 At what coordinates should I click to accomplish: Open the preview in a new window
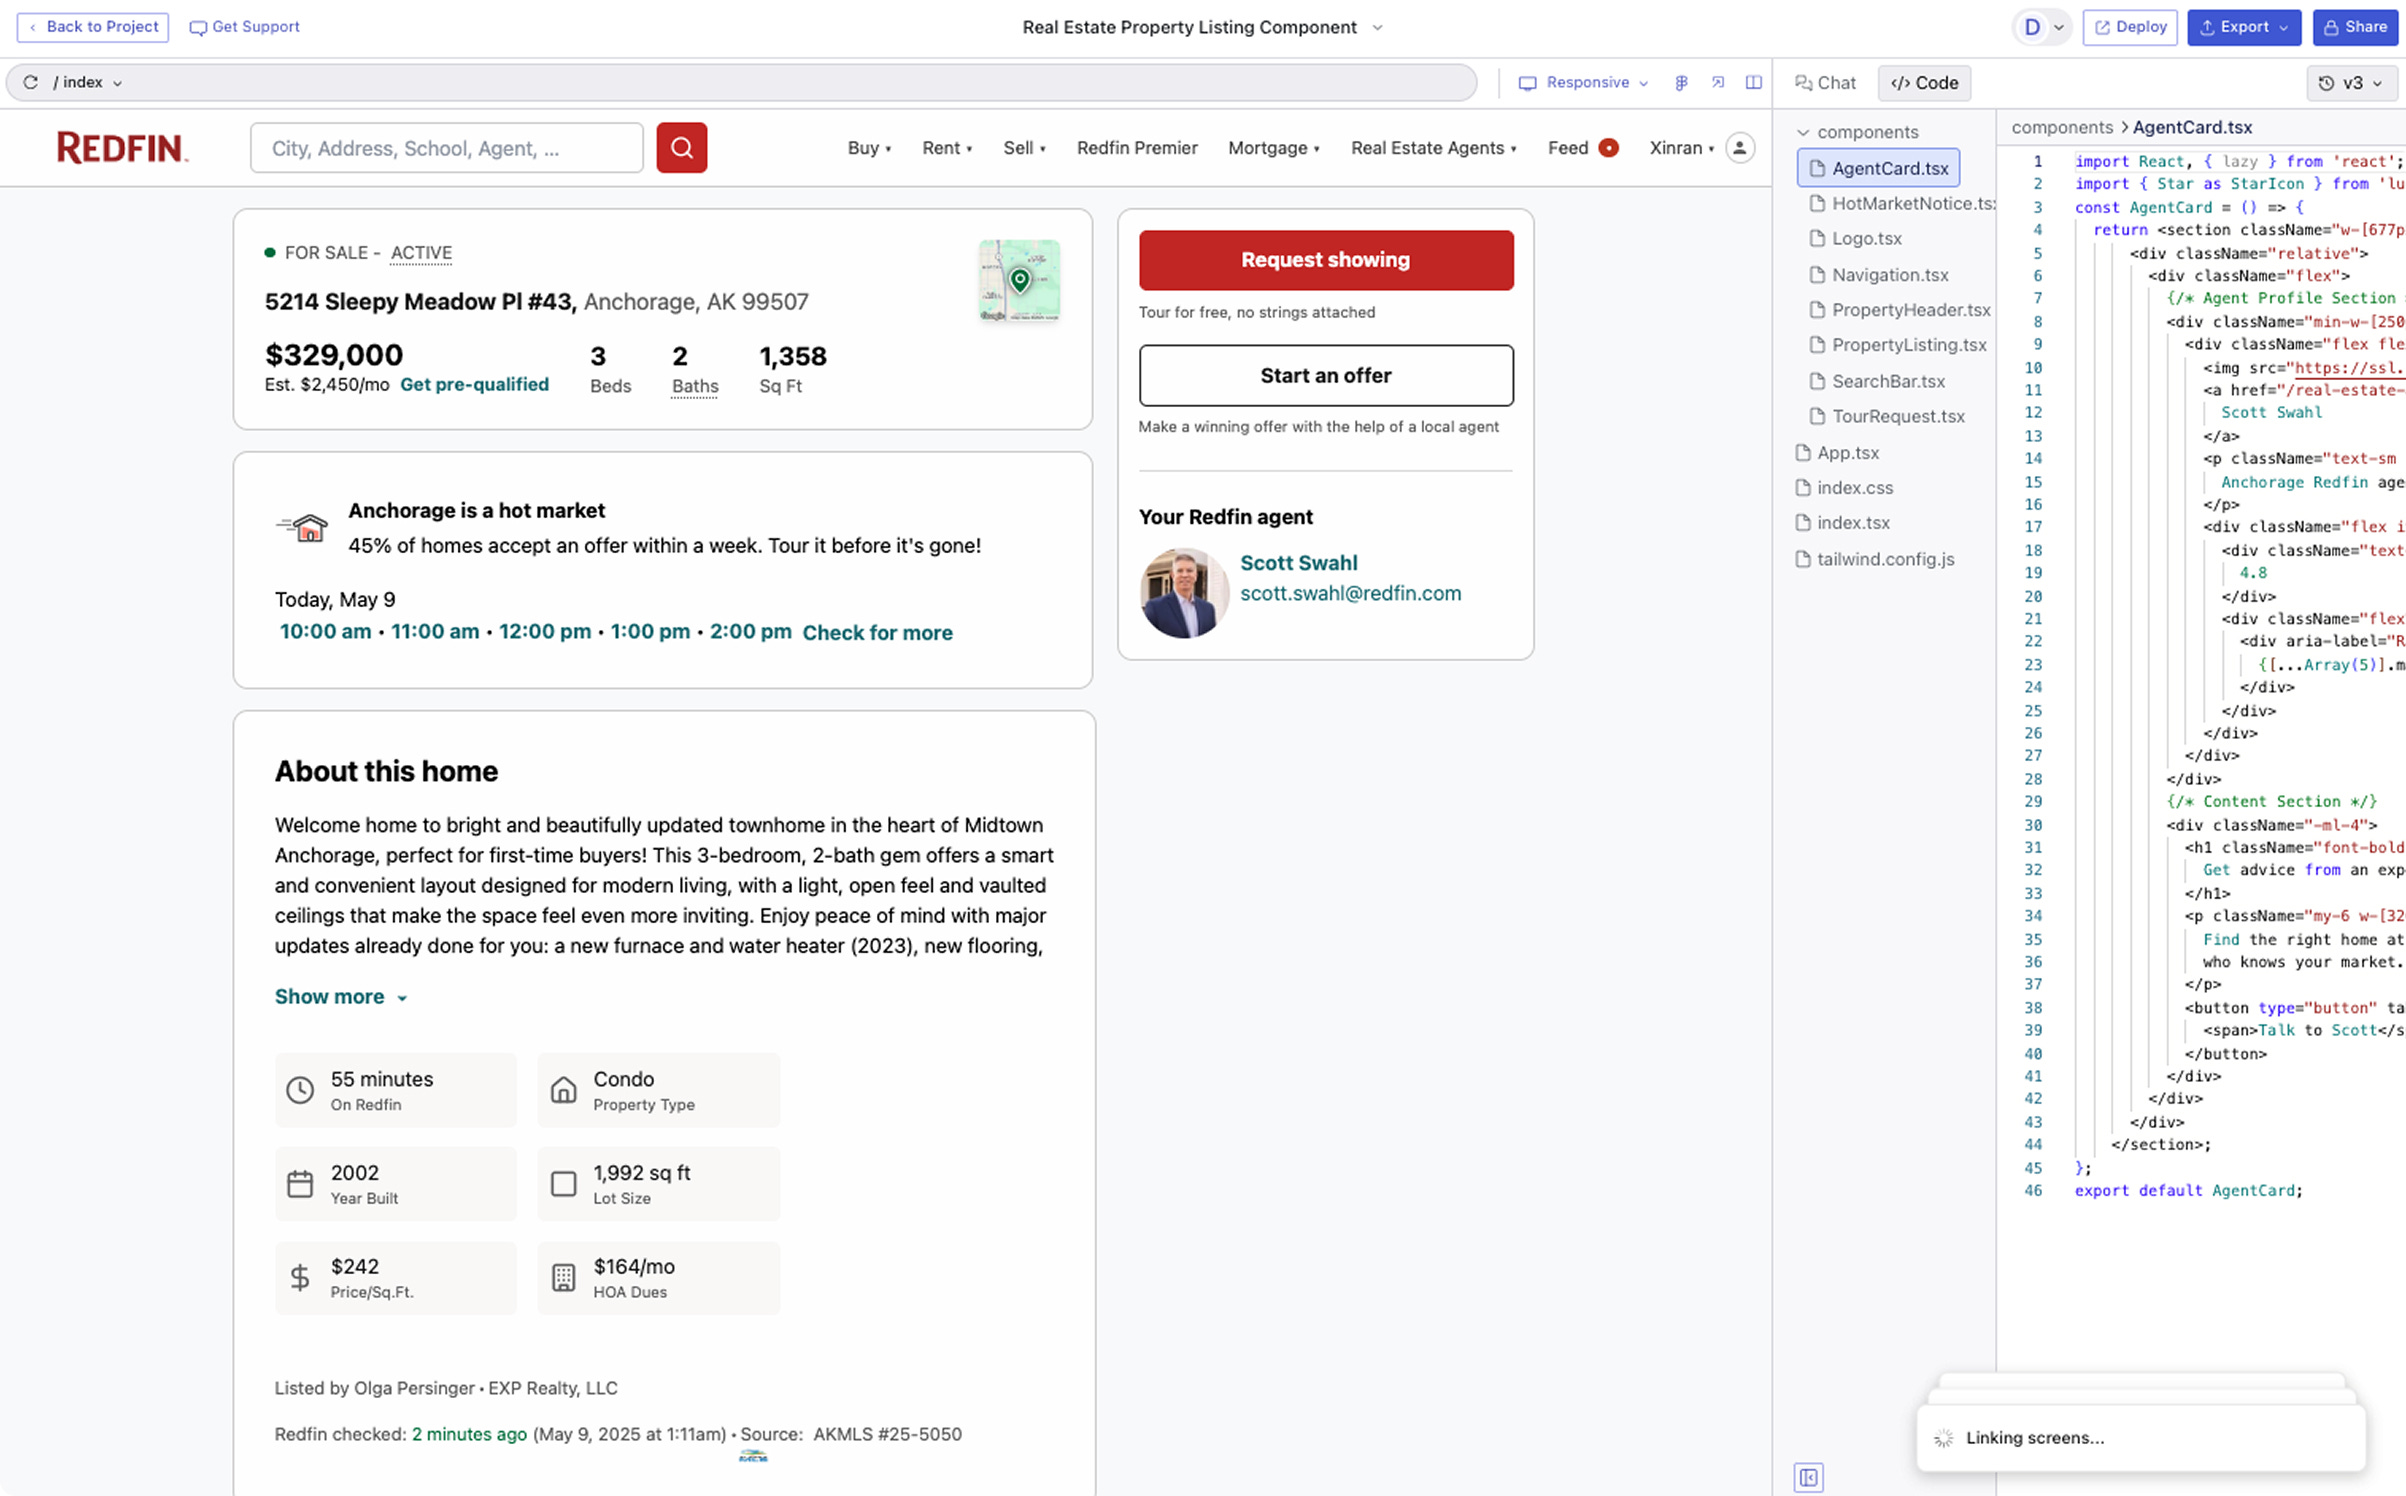coord(1717,82)
